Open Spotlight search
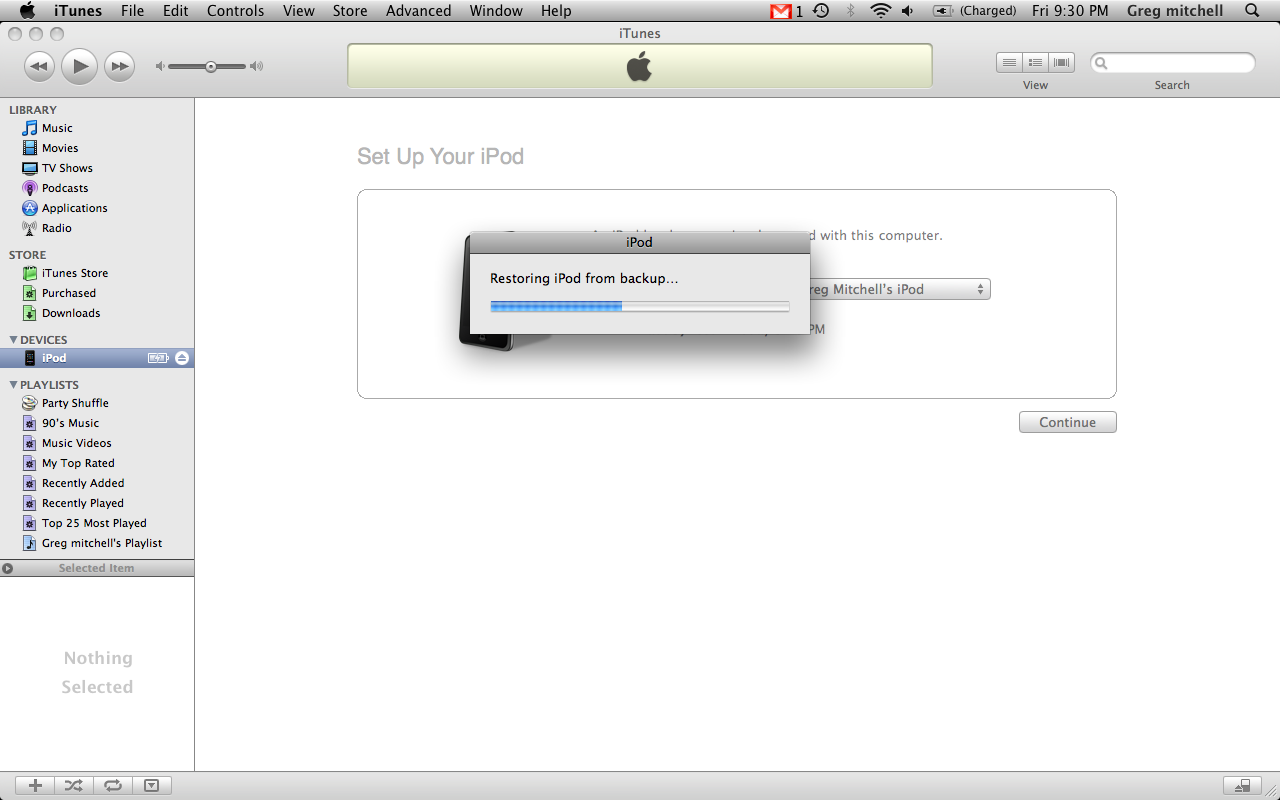This screenshot has height=800, width=1280. pos(1252,11)
